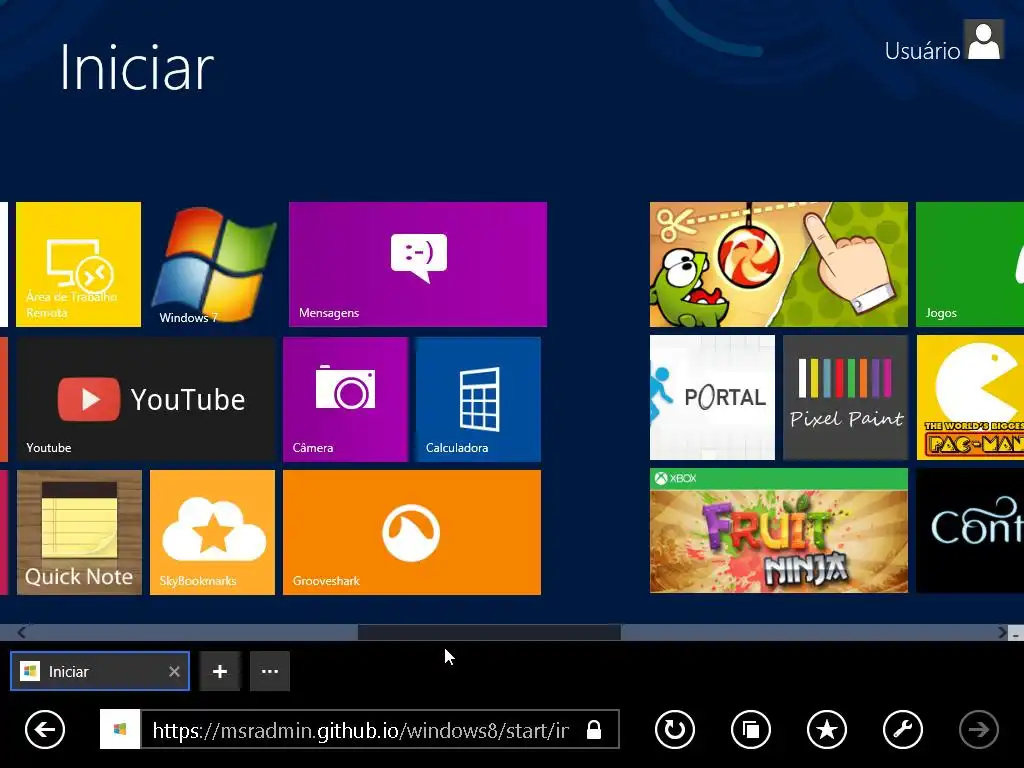Open the Jogos tile
The image size is (1024, 768).
coord(970,264)
